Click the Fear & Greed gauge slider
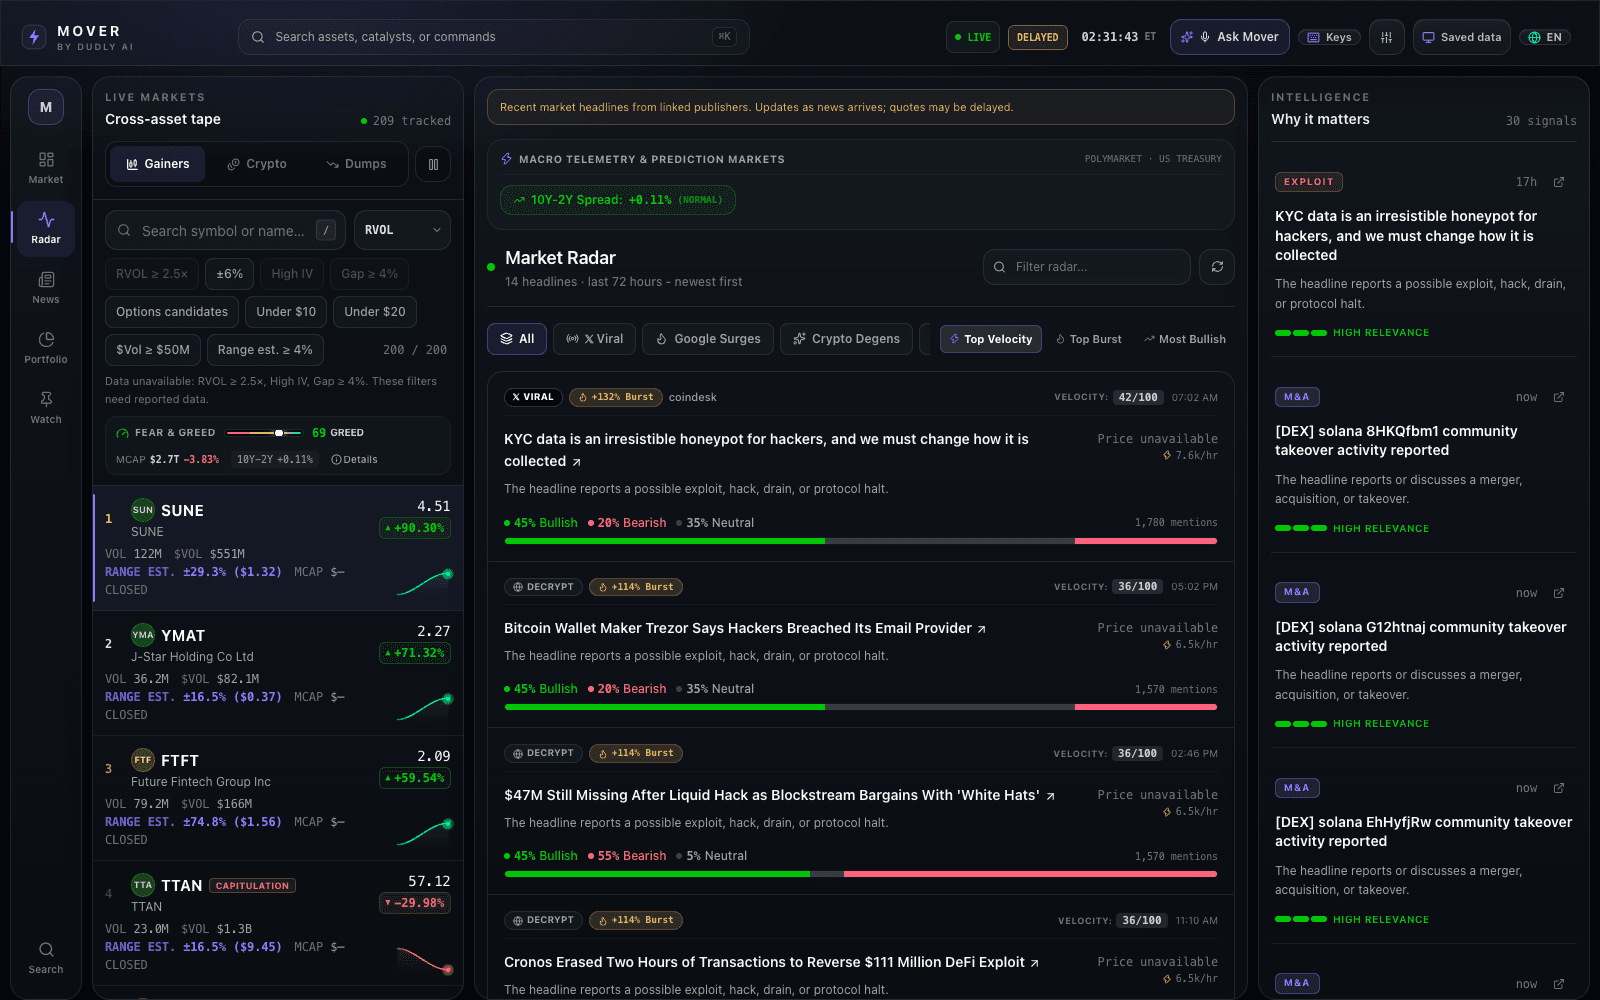 click(x=264, y=433)
